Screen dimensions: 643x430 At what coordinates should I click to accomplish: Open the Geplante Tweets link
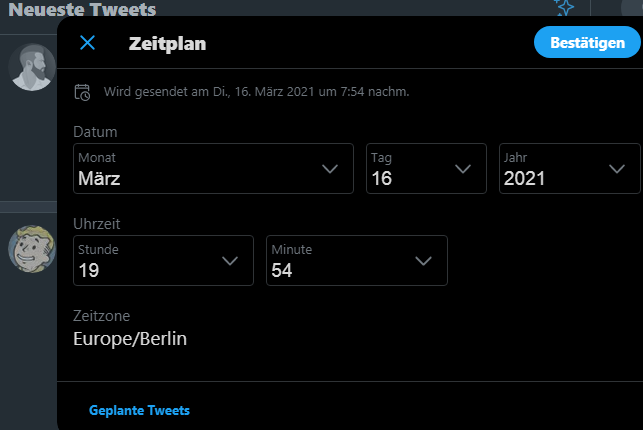click(x=139, y=410)
